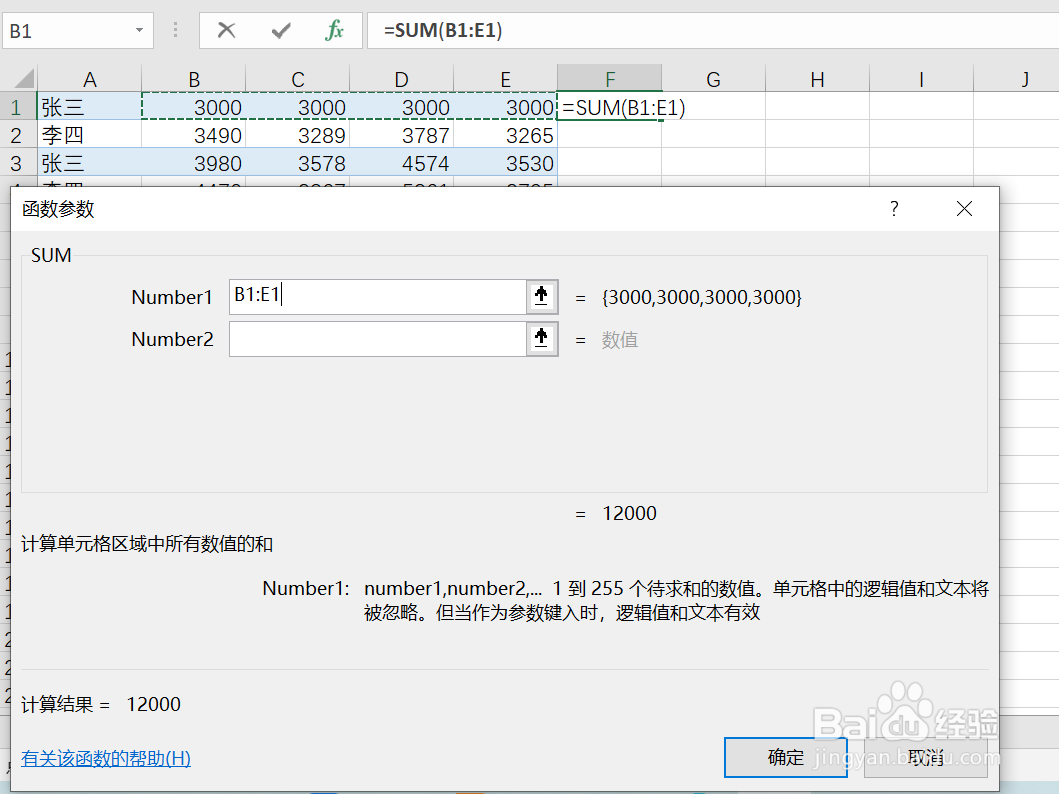The height and width of the screenshot is (794, 1059).
Task: Click the empty Number2 input field
Action: click(x=380, y=338)
